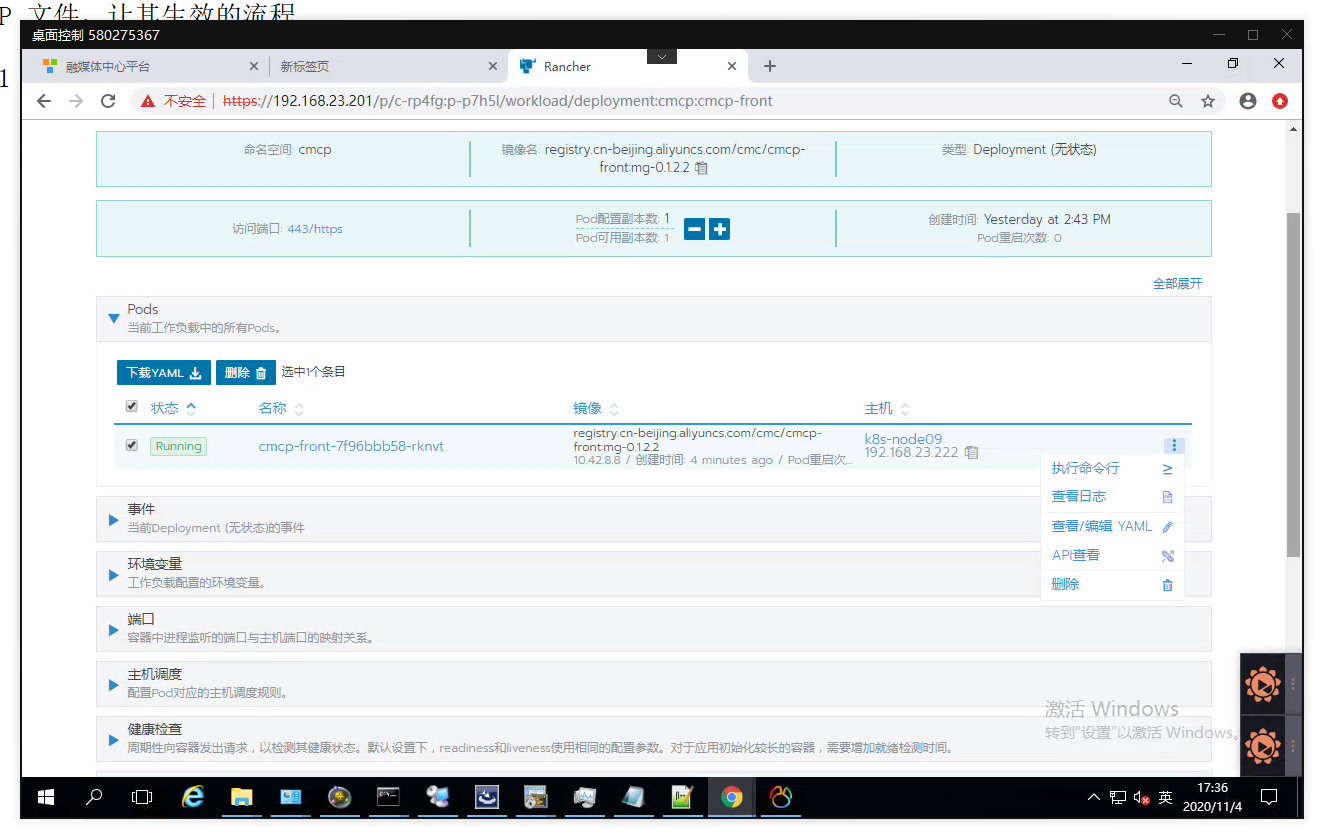Click the 下载YAML button
The image size is (1324, 839).
(164, 373)
